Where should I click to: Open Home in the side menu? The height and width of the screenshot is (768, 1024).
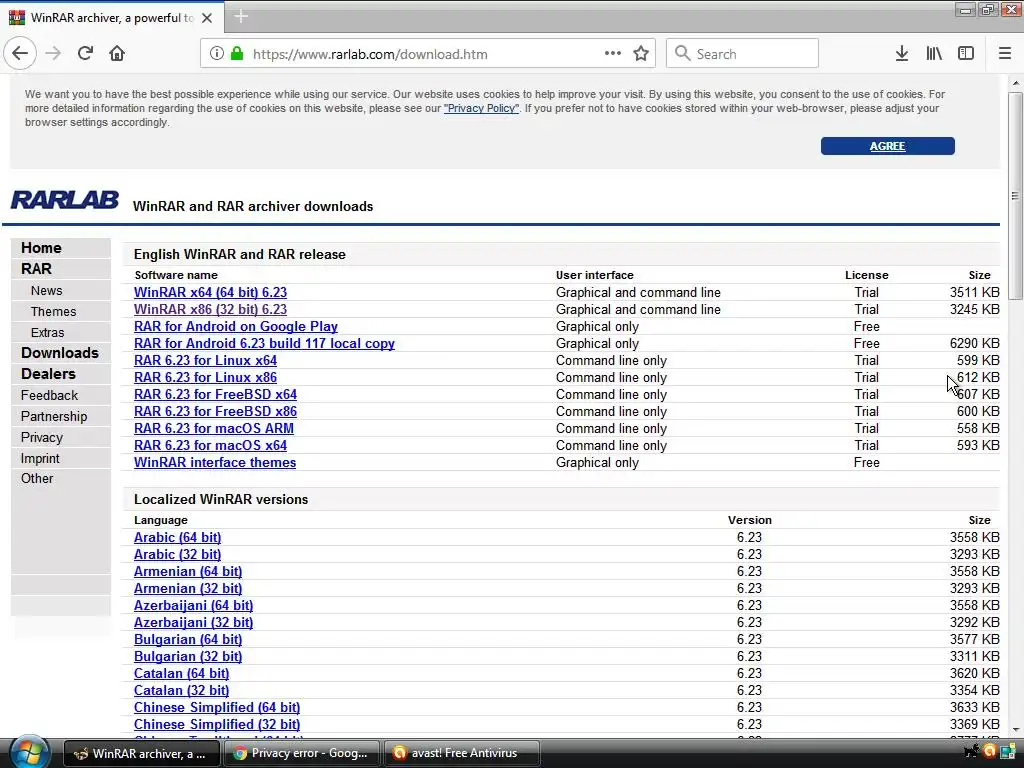[x=41, y=248]
